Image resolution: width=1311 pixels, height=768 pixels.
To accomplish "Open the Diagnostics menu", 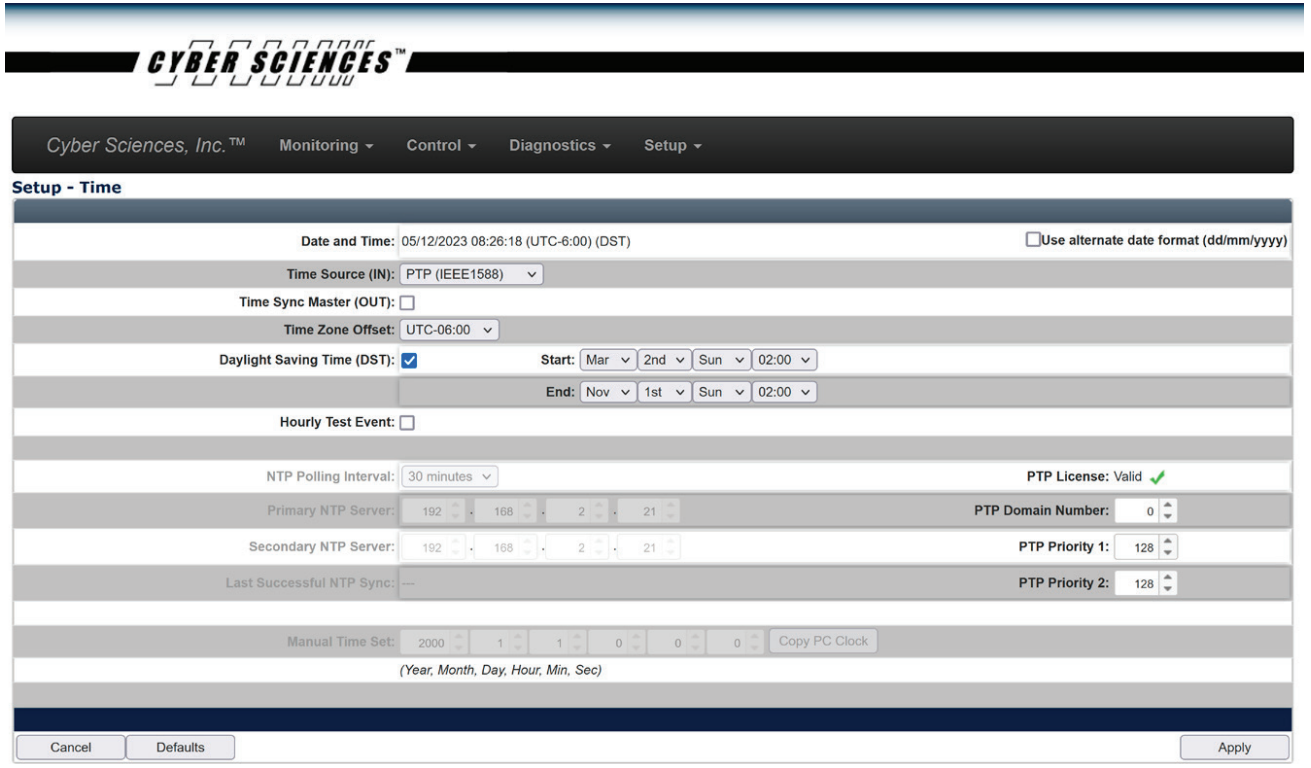I will point(560,146).
